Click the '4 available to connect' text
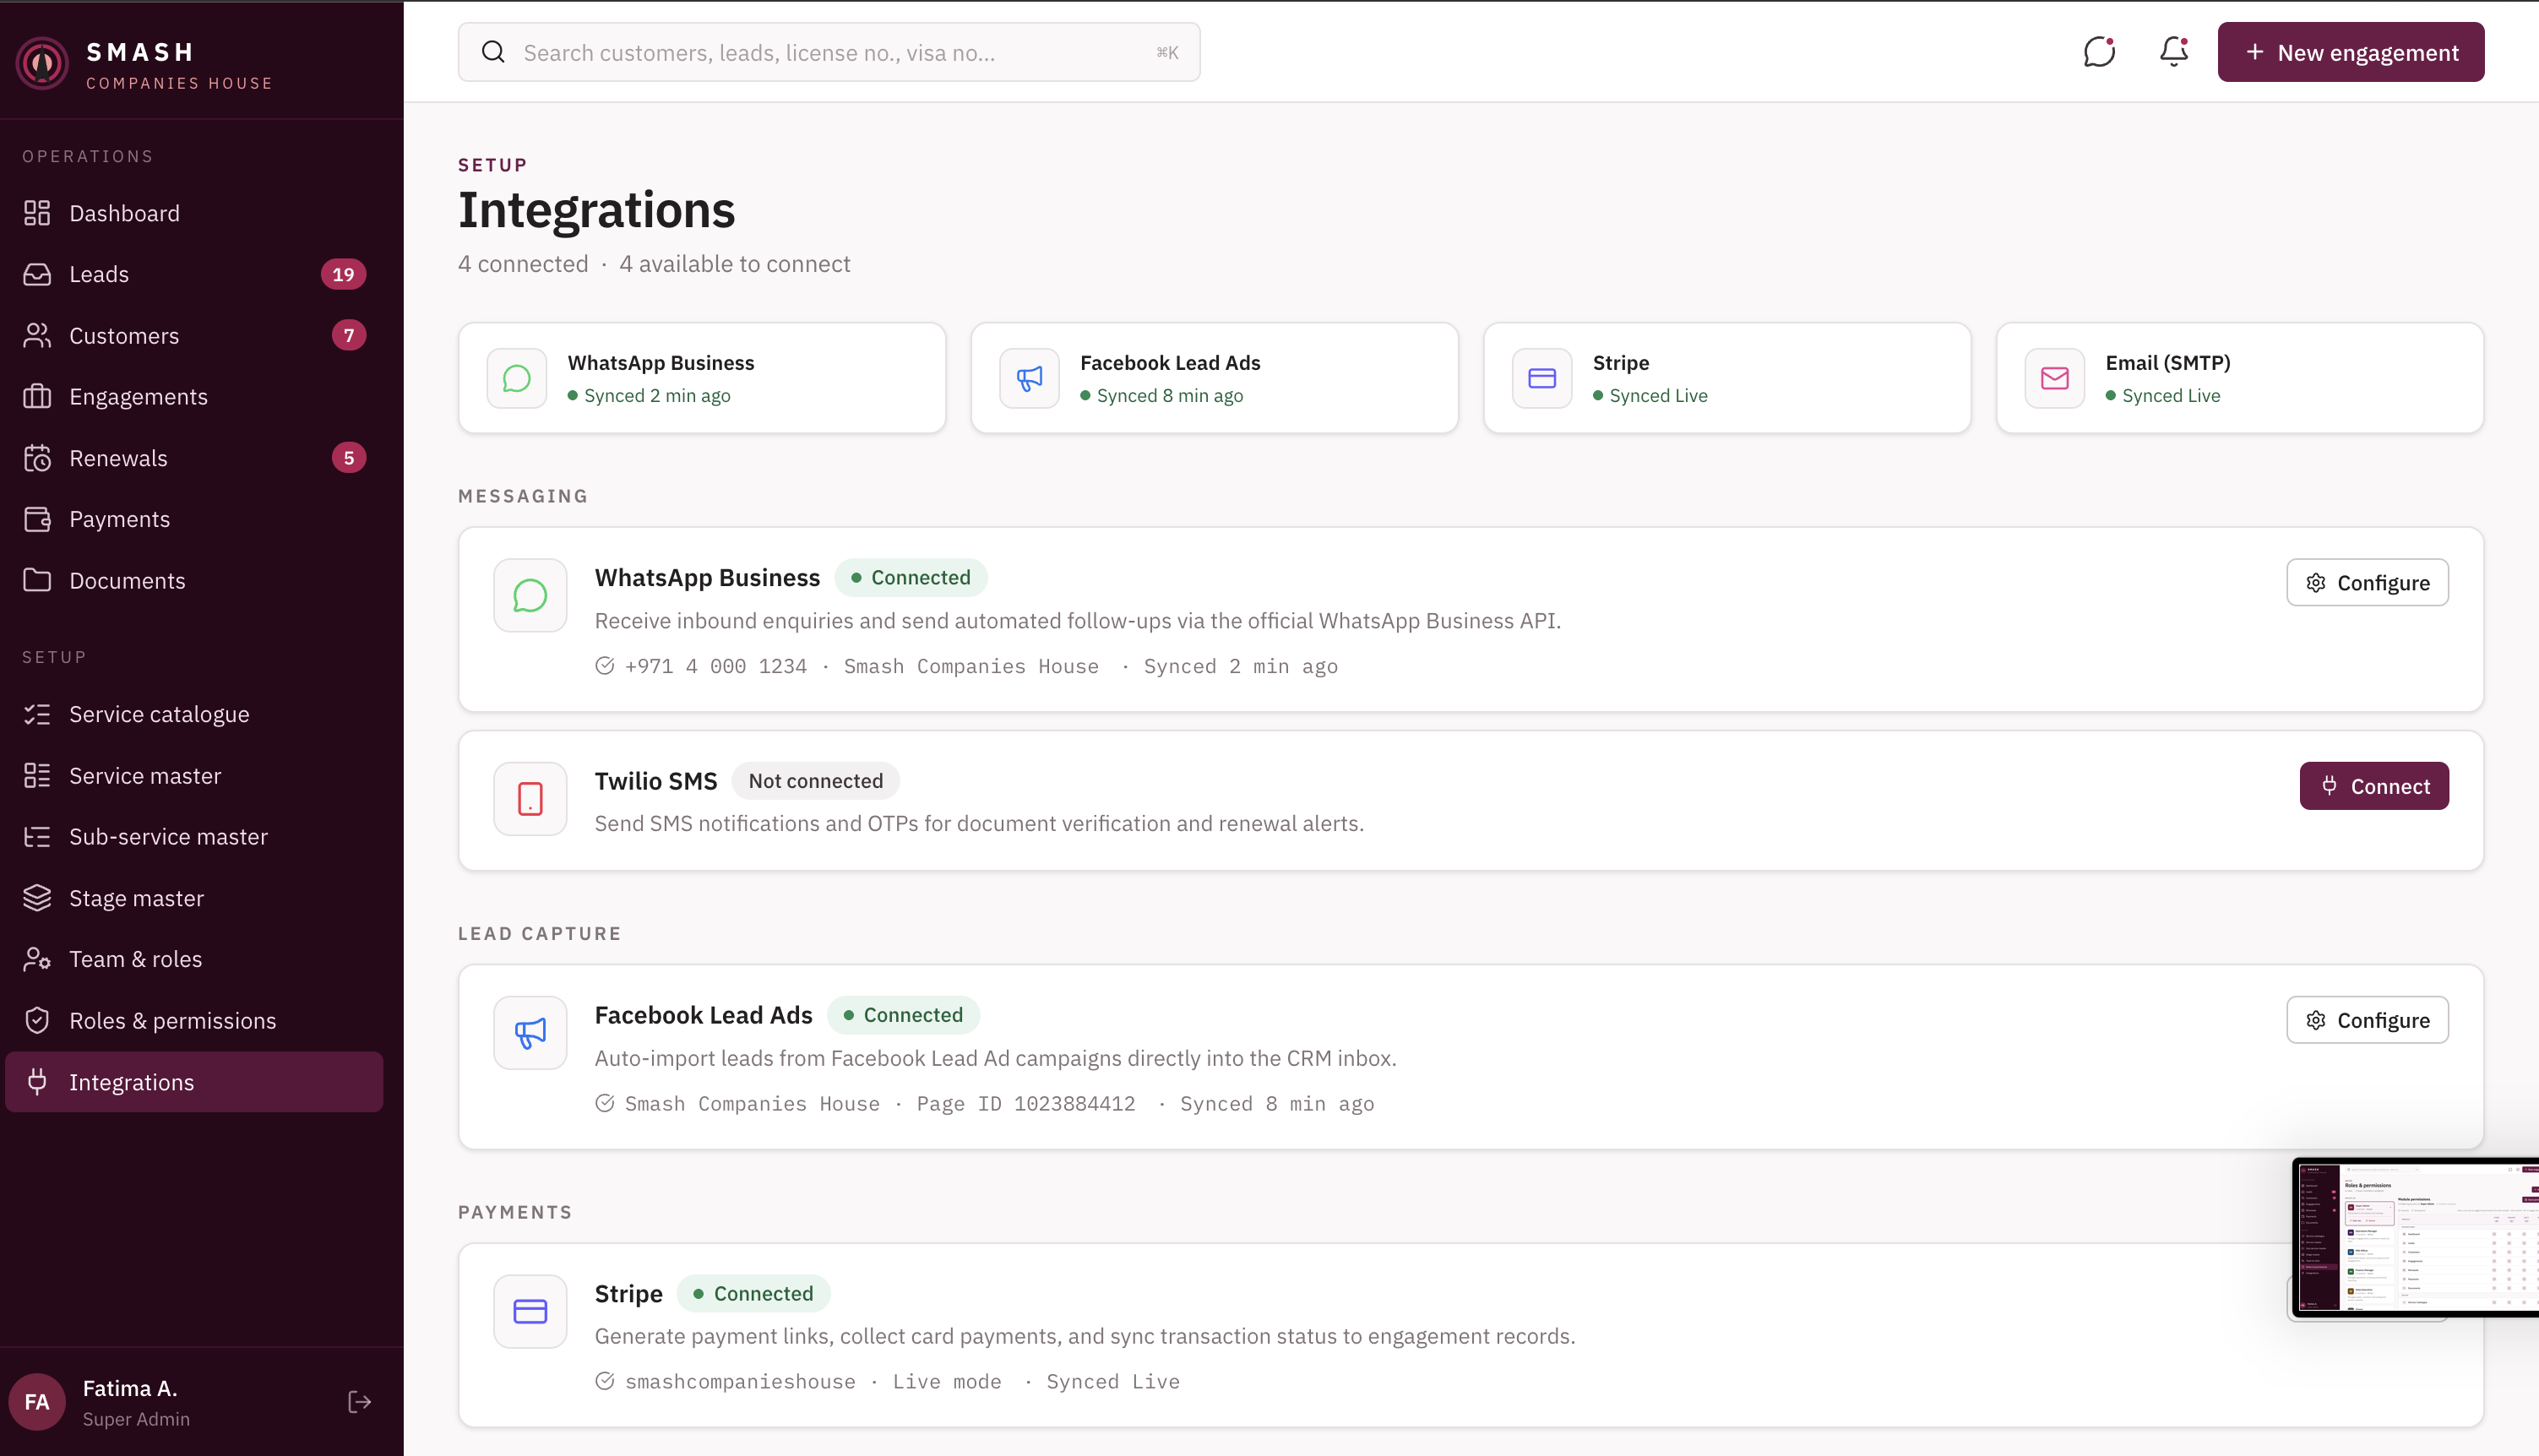Image resolution: width=2539 pixels, height=1456 pixels. pos(734,264)
